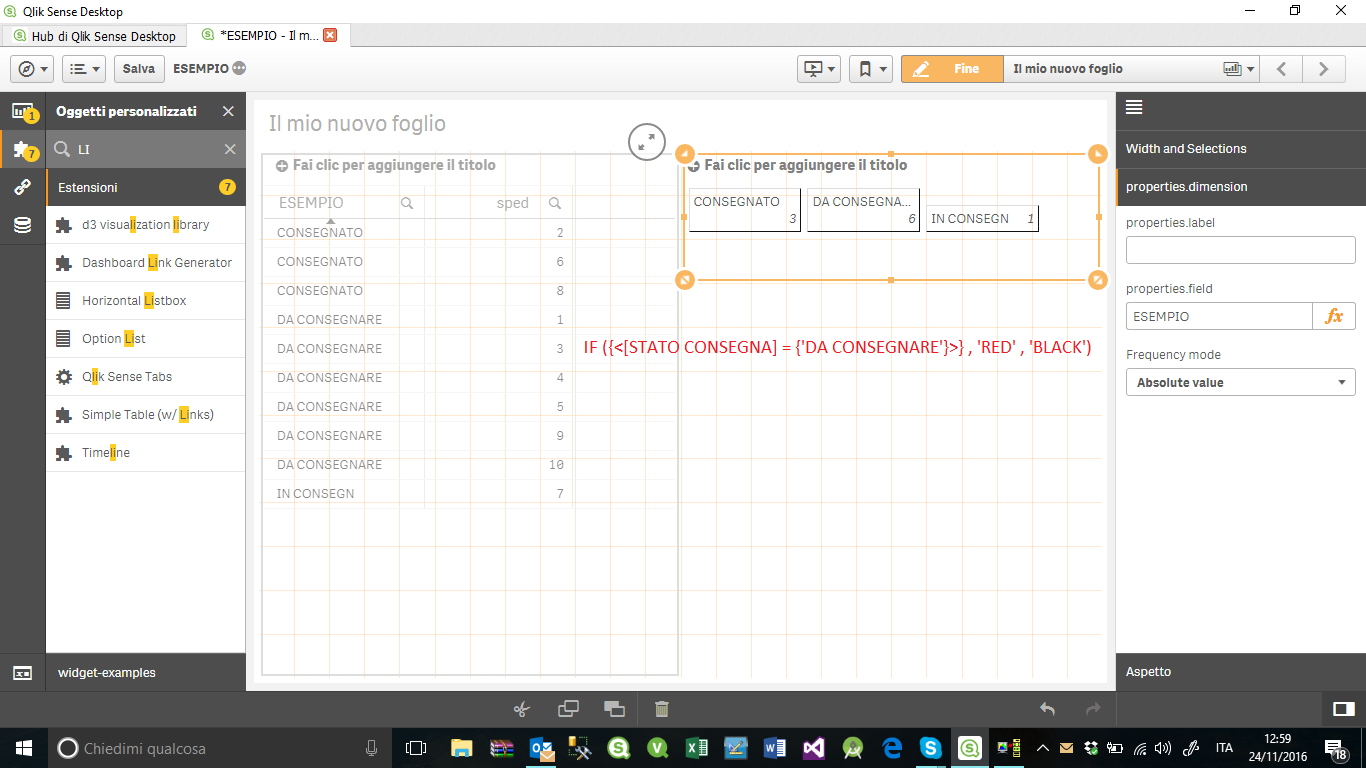Click the properties.label input field

tap(1240, 250)
